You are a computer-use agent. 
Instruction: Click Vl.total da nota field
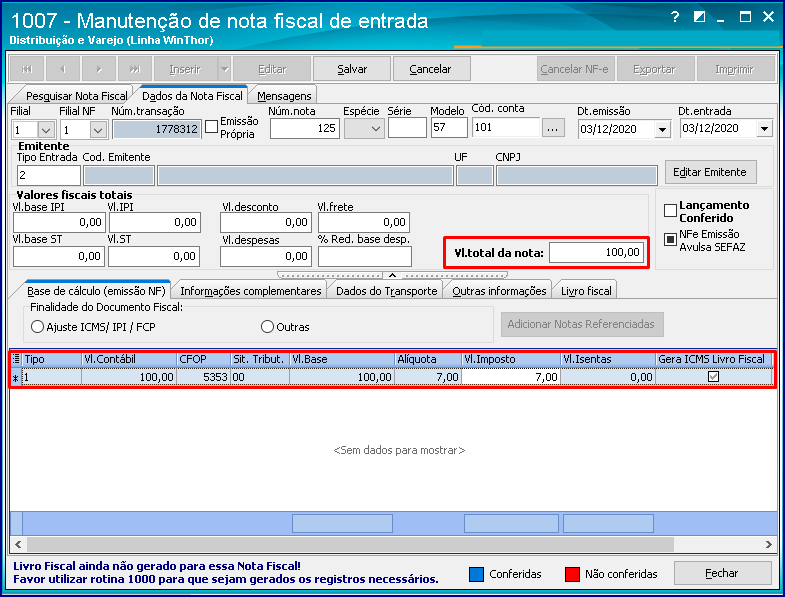[x=596, y=252]
